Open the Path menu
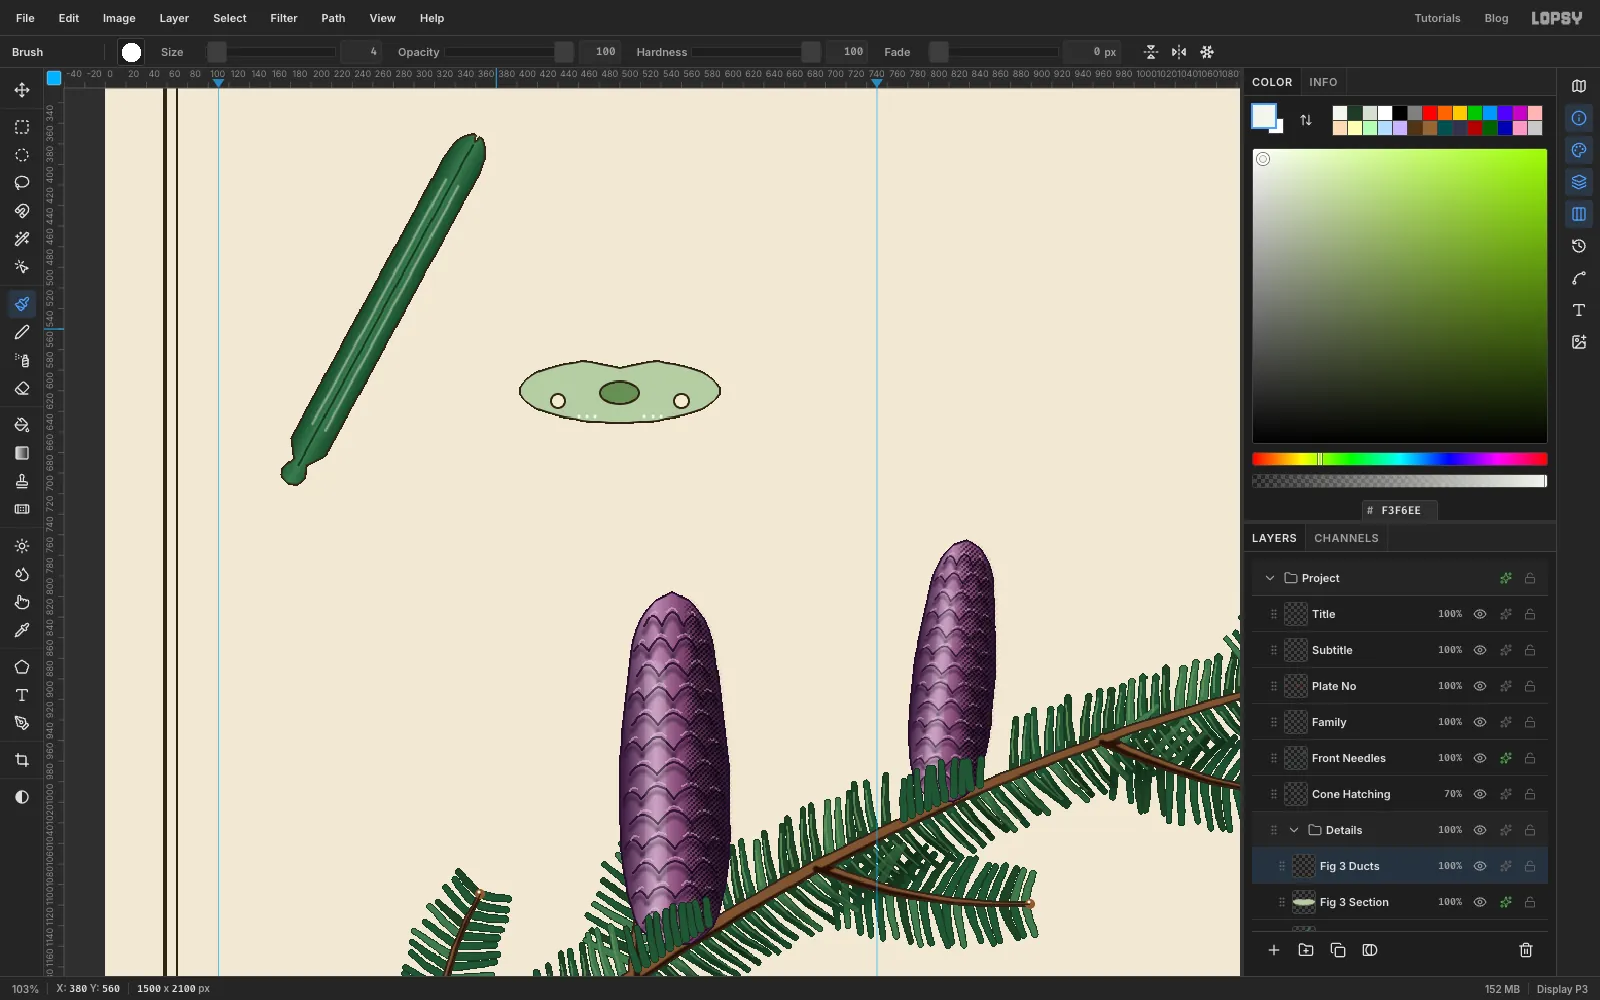Screen dimensions: 1600x1000 (333, 18)
